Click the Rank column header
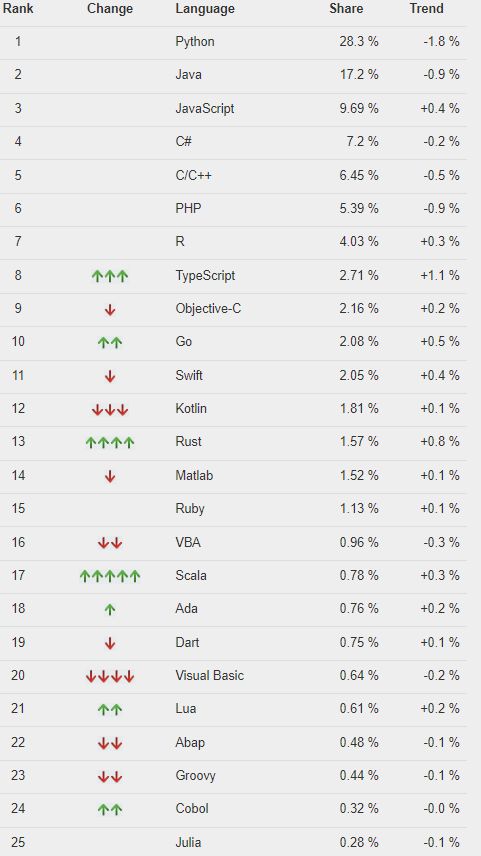The width and height of the screenshot is (481, 856). (x=18, y=9)
